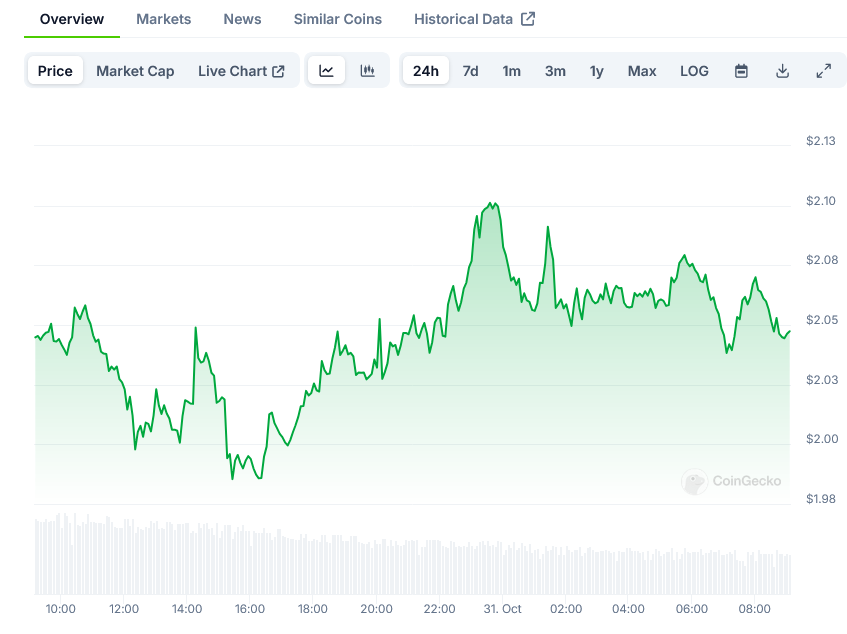The image size is (847, 634).
Task: Click the CoinGecko watermark logo
Action: pyautogui.click(x=732, y=482)
